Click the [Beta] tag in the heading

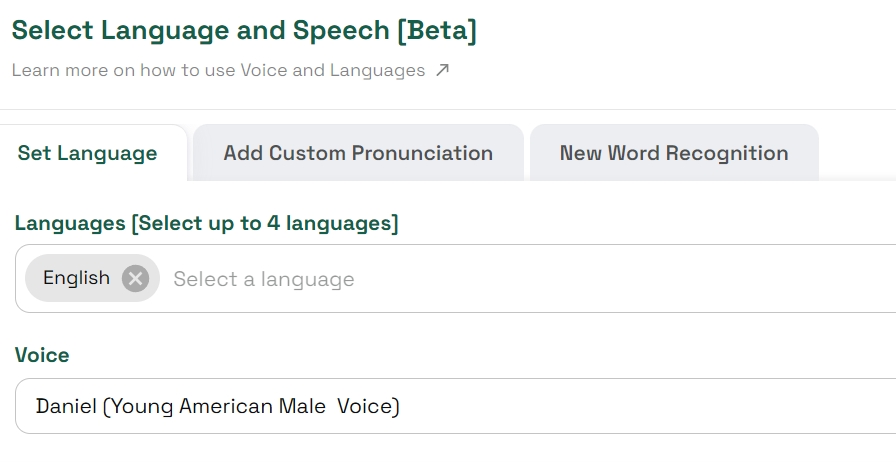tap(437, 30)
